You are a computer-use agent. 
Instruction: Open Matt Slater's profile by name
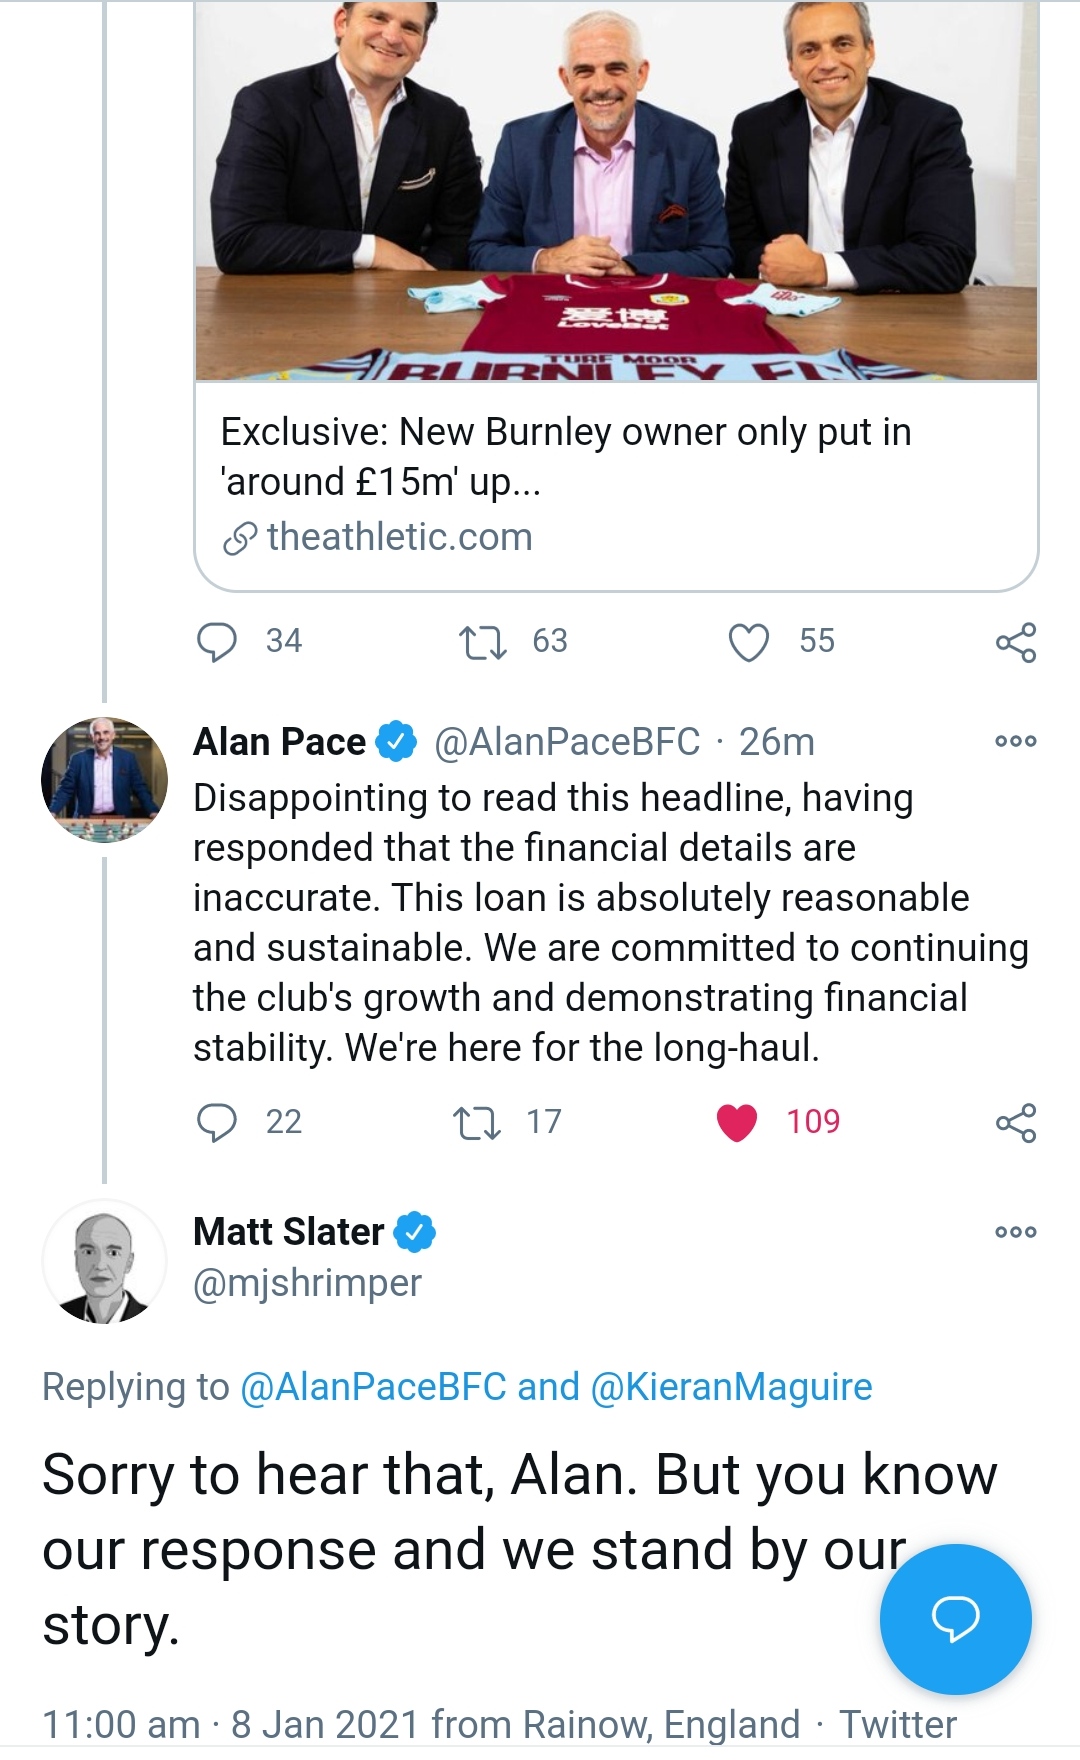click(x=288, y=1232)
